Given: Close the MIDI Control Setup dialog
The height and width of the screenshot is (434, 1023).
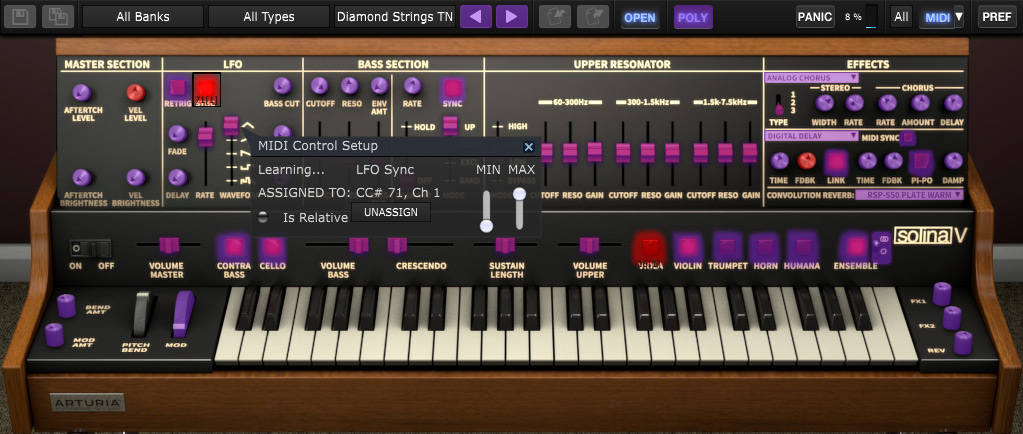Looking at the screenshot, I should tap(528, 147).
